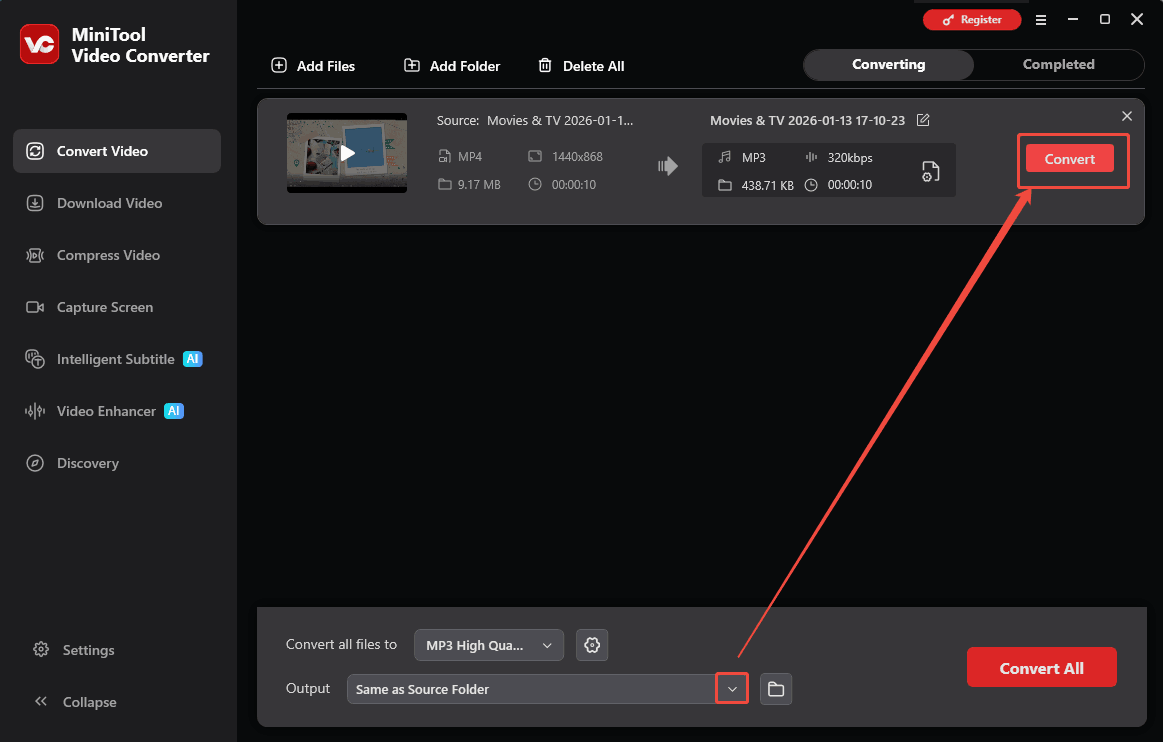Click the 438.71 KB output size

[767, 186]
